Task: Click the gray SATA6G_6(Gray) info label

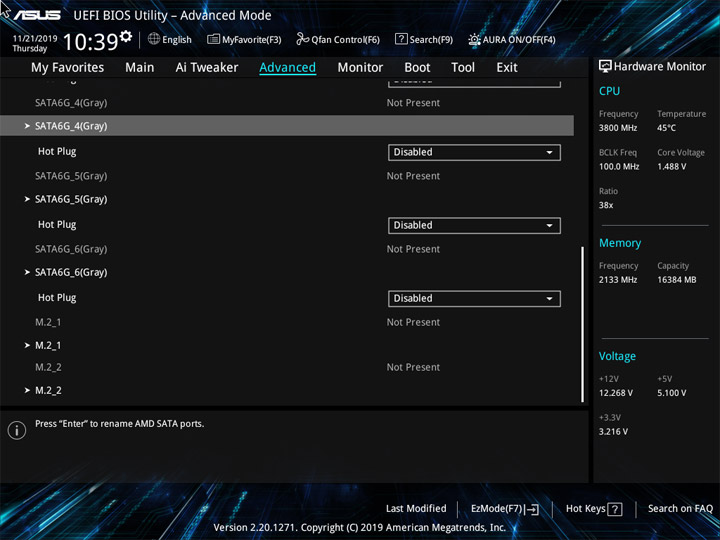Action: 71,249
